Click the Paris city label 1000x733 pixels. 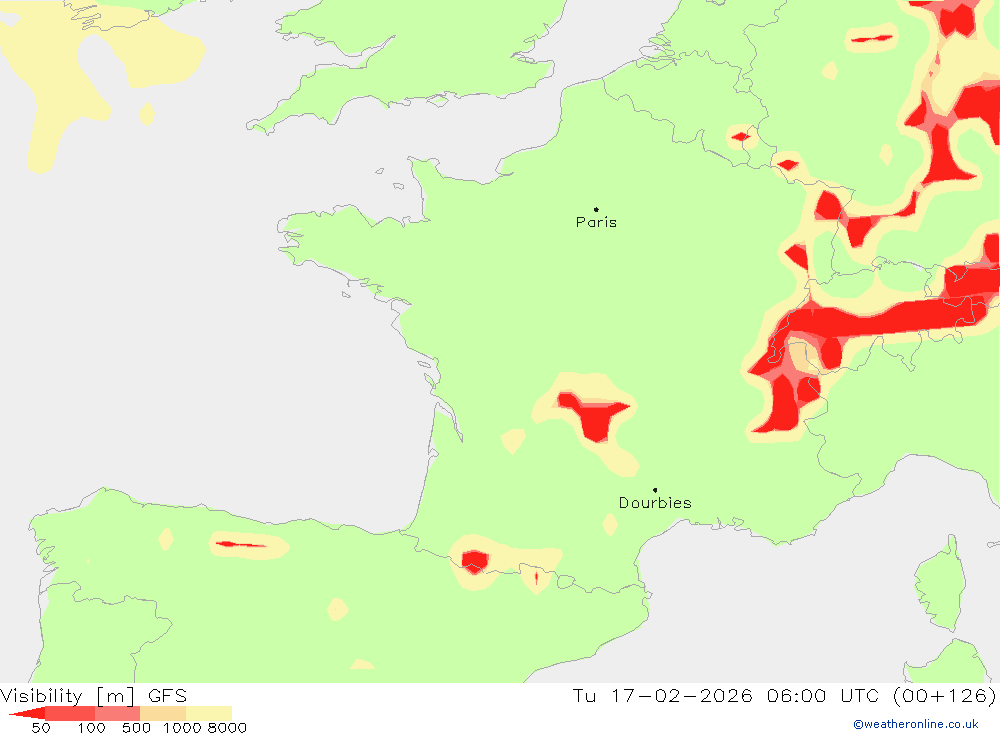coord(596,222)
